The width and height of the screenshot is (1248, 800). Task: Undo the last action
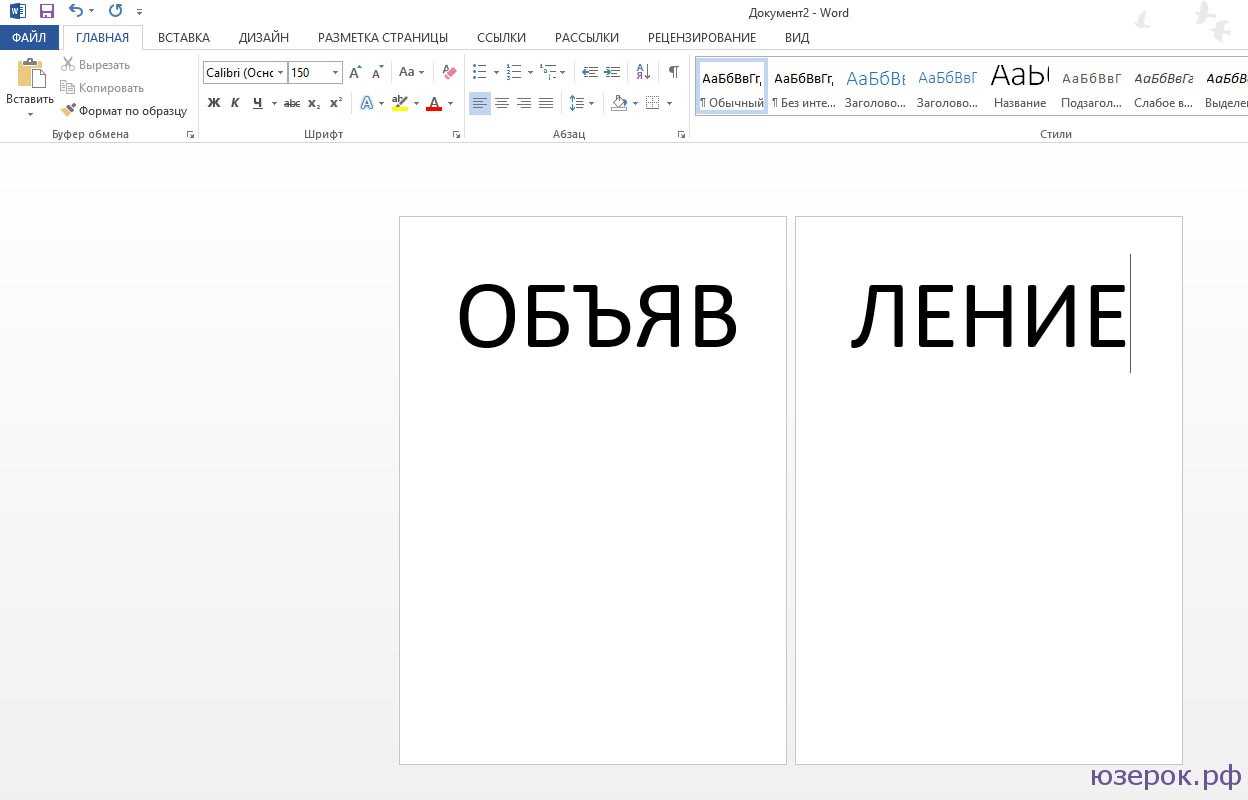(x=76, y=12)
